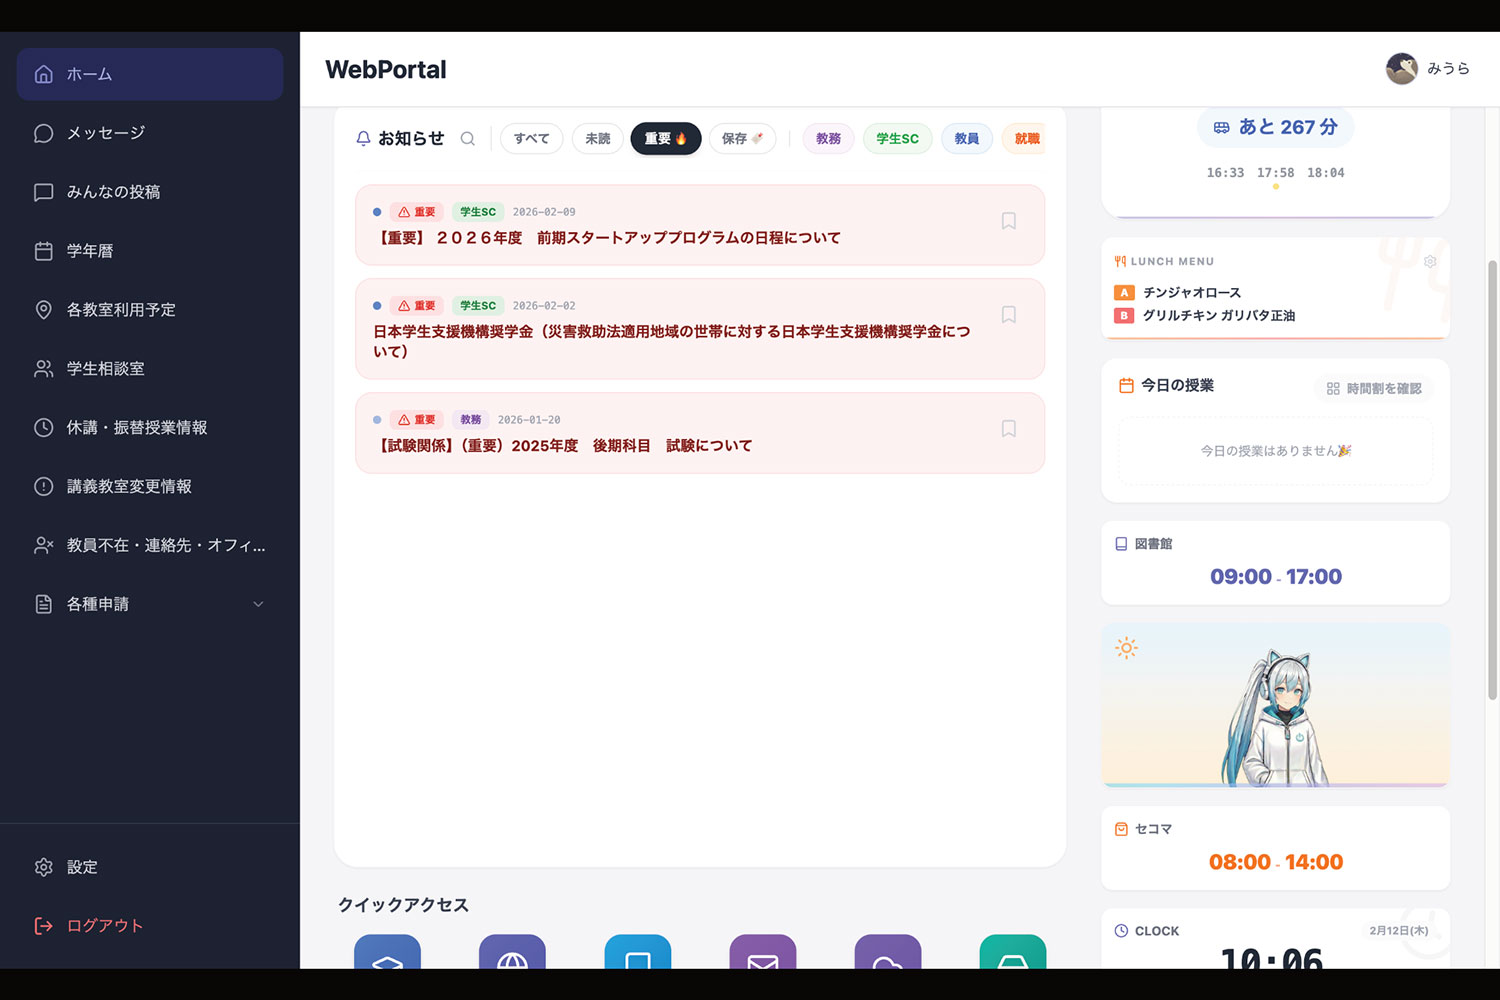
Task: Open the purple mail quick access icon
Action: point(762,954)
